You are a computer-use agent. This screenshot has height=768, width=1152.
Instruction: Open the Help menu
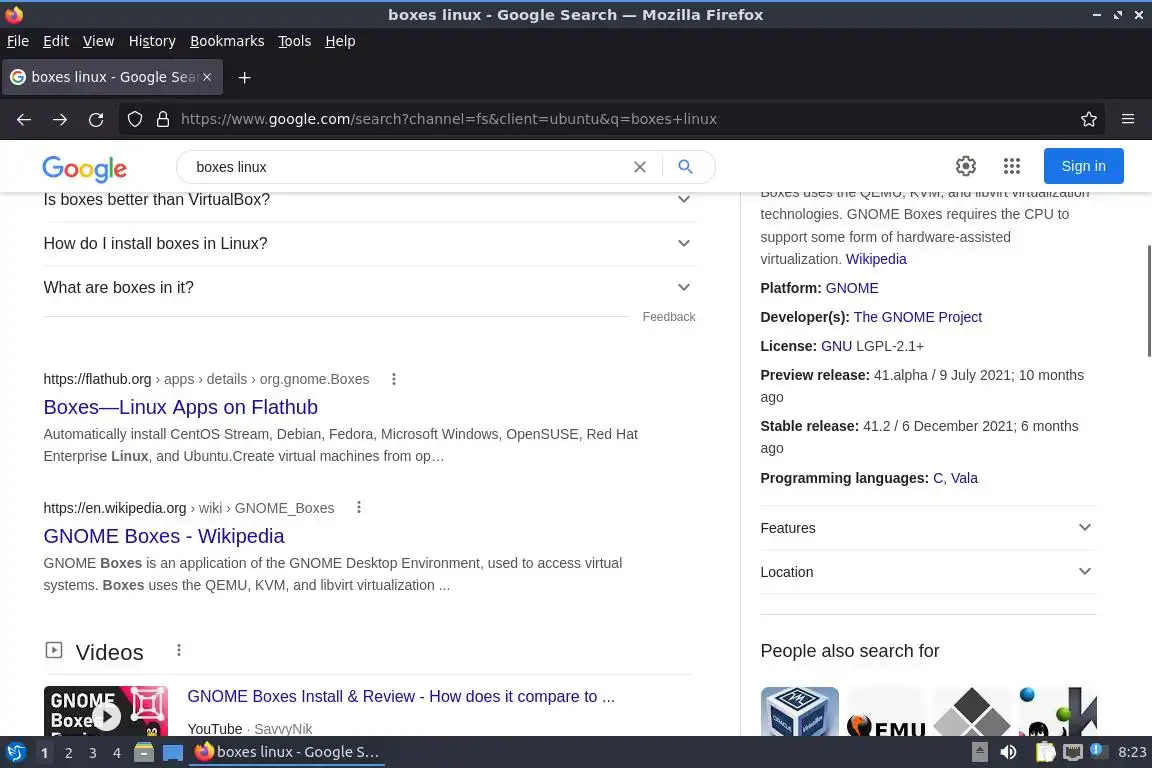pyautogui.click(x=340, y=41)
